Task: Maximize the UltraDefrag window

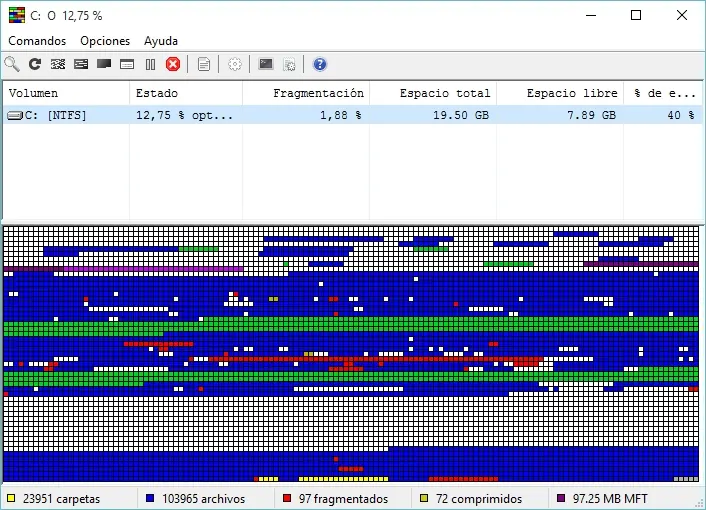Action: (636, 15)
